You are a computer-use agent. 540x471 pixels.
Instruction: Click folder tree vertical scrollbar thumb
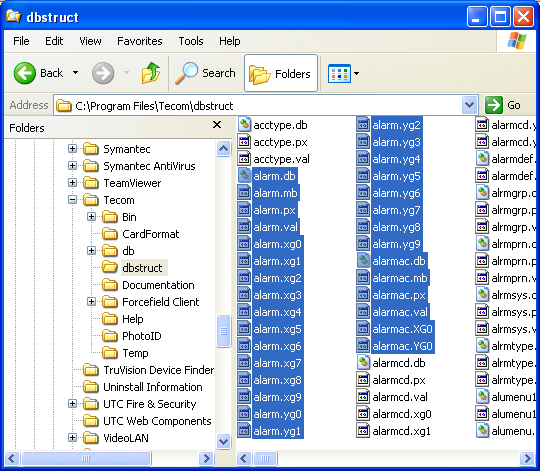[x=224, y=331]
